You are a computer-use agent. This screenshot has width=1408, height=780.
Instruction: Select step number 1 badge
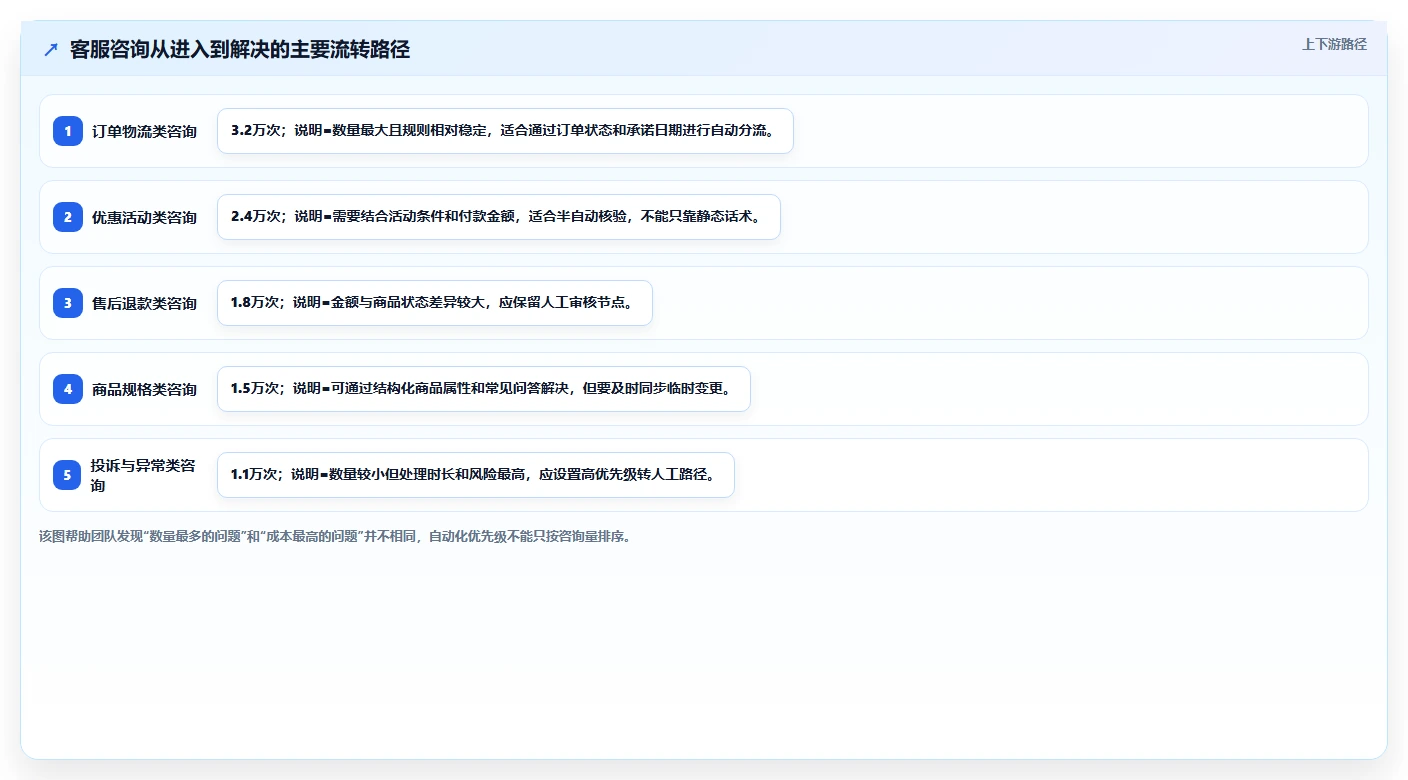click(x=68, y=131)
